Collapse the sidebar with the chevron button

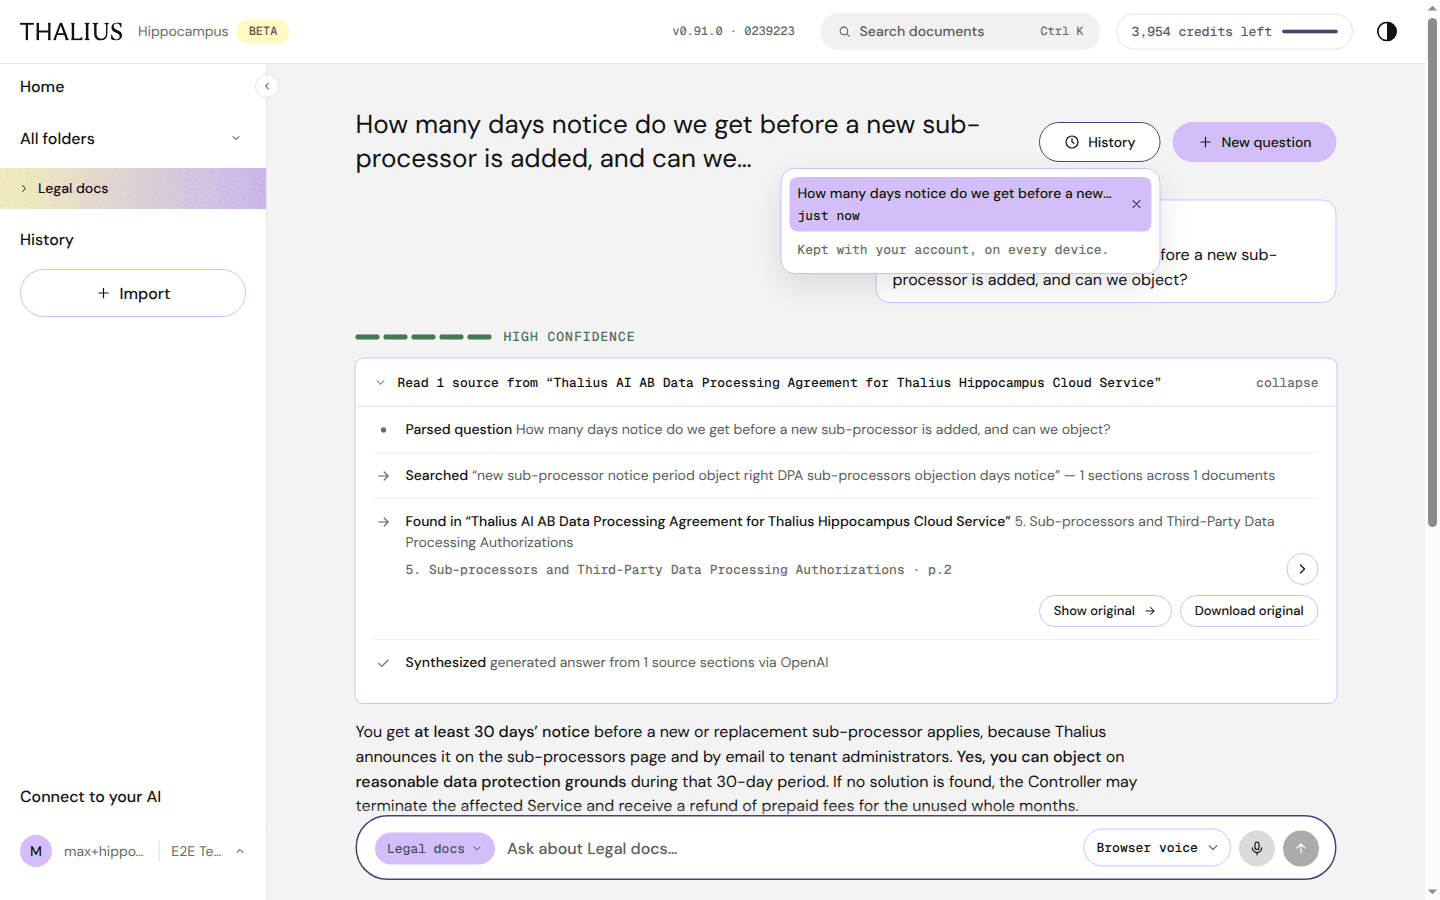point(267,86)
